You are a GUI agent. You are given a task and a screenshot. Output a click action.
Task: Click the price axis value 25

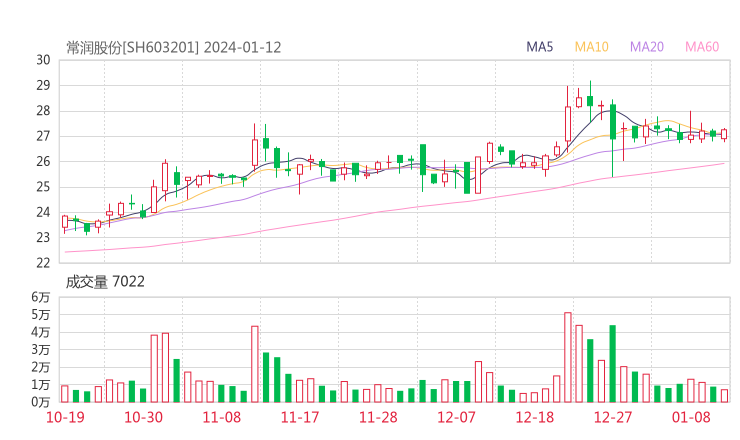tap(43, 187)
